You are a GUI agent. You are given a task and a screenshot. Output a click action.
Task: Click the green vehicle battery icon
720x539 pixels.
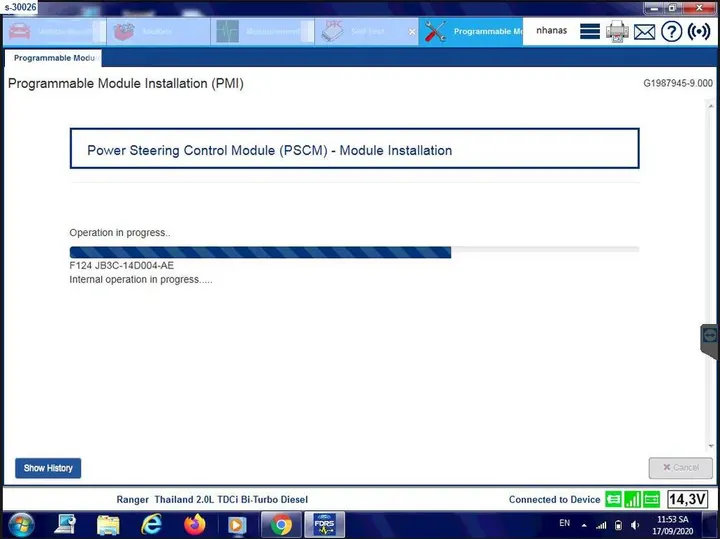click(x=652, y=499)
